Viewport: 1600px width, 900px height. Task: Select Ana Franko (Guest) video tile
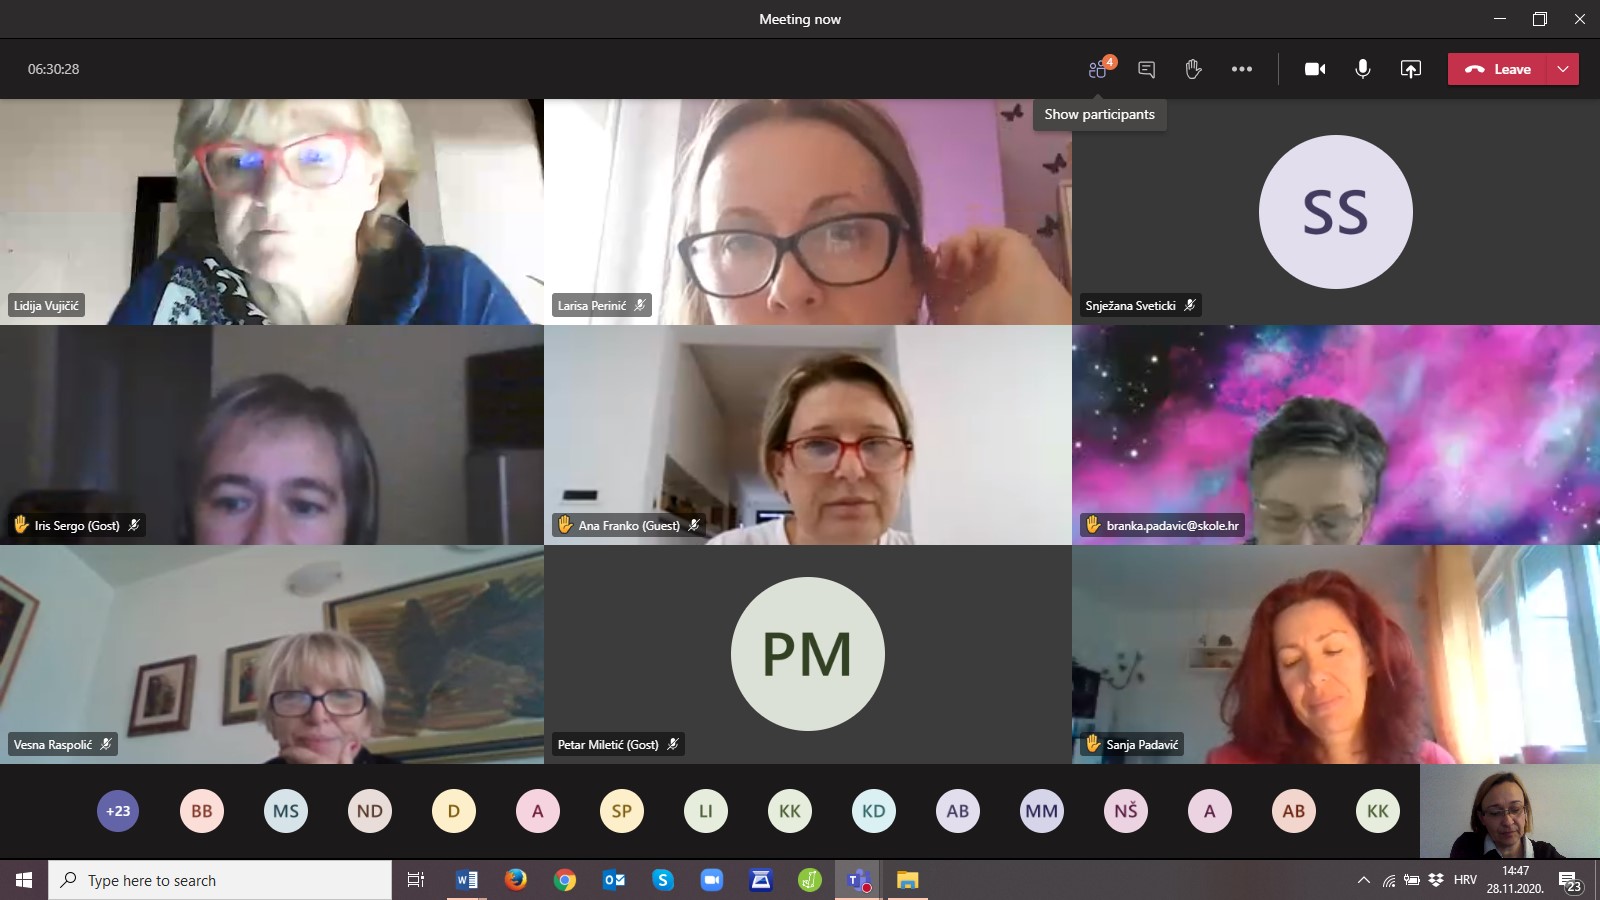click(x=808, y=435)
